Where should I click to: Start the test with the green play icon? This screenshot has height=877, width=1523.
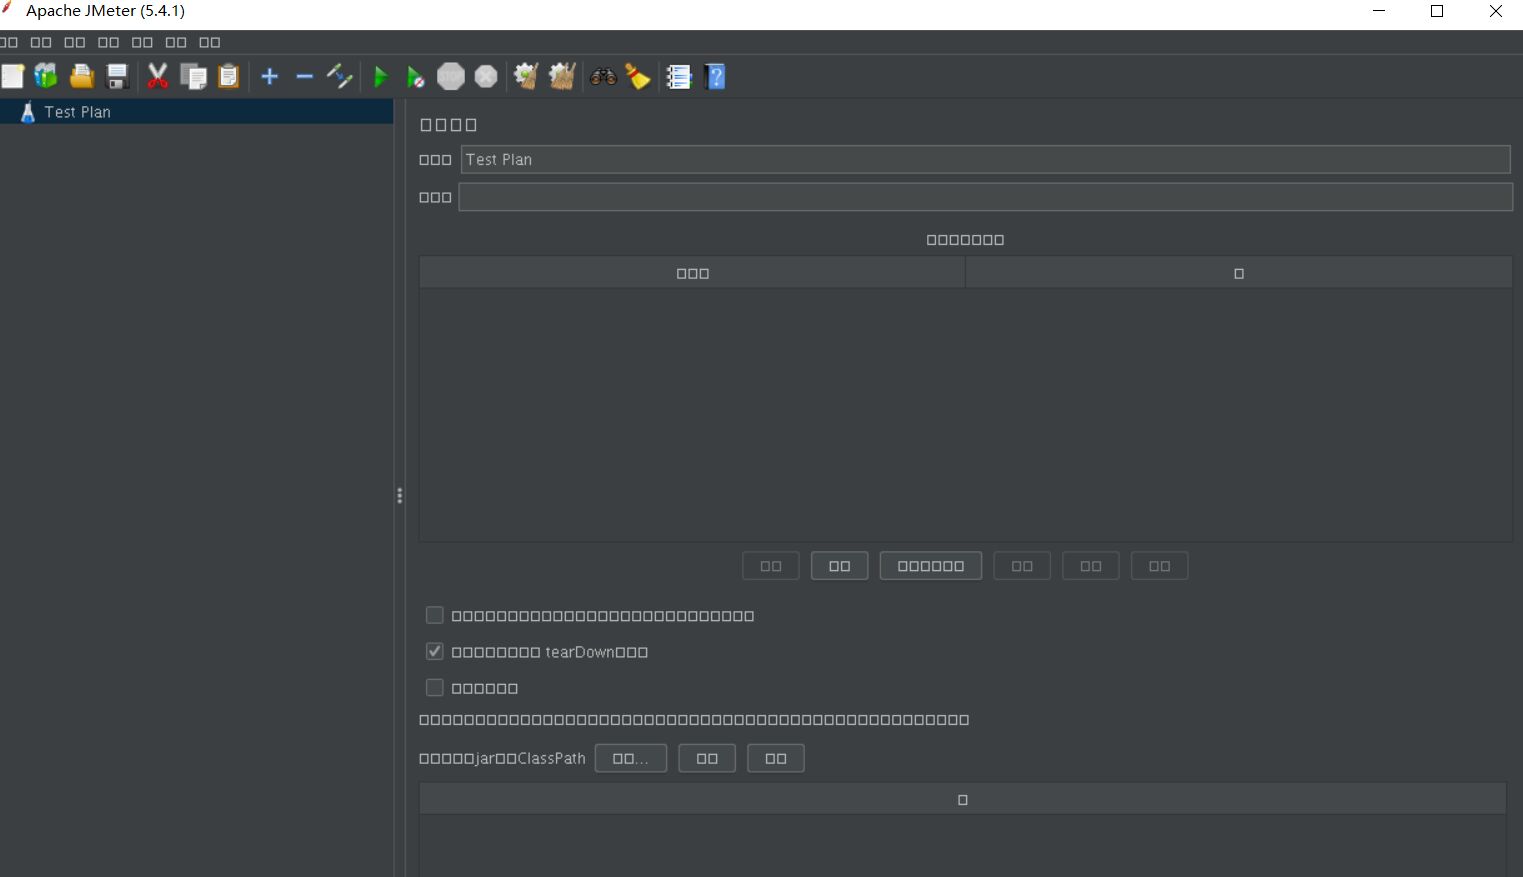(380, 77)
